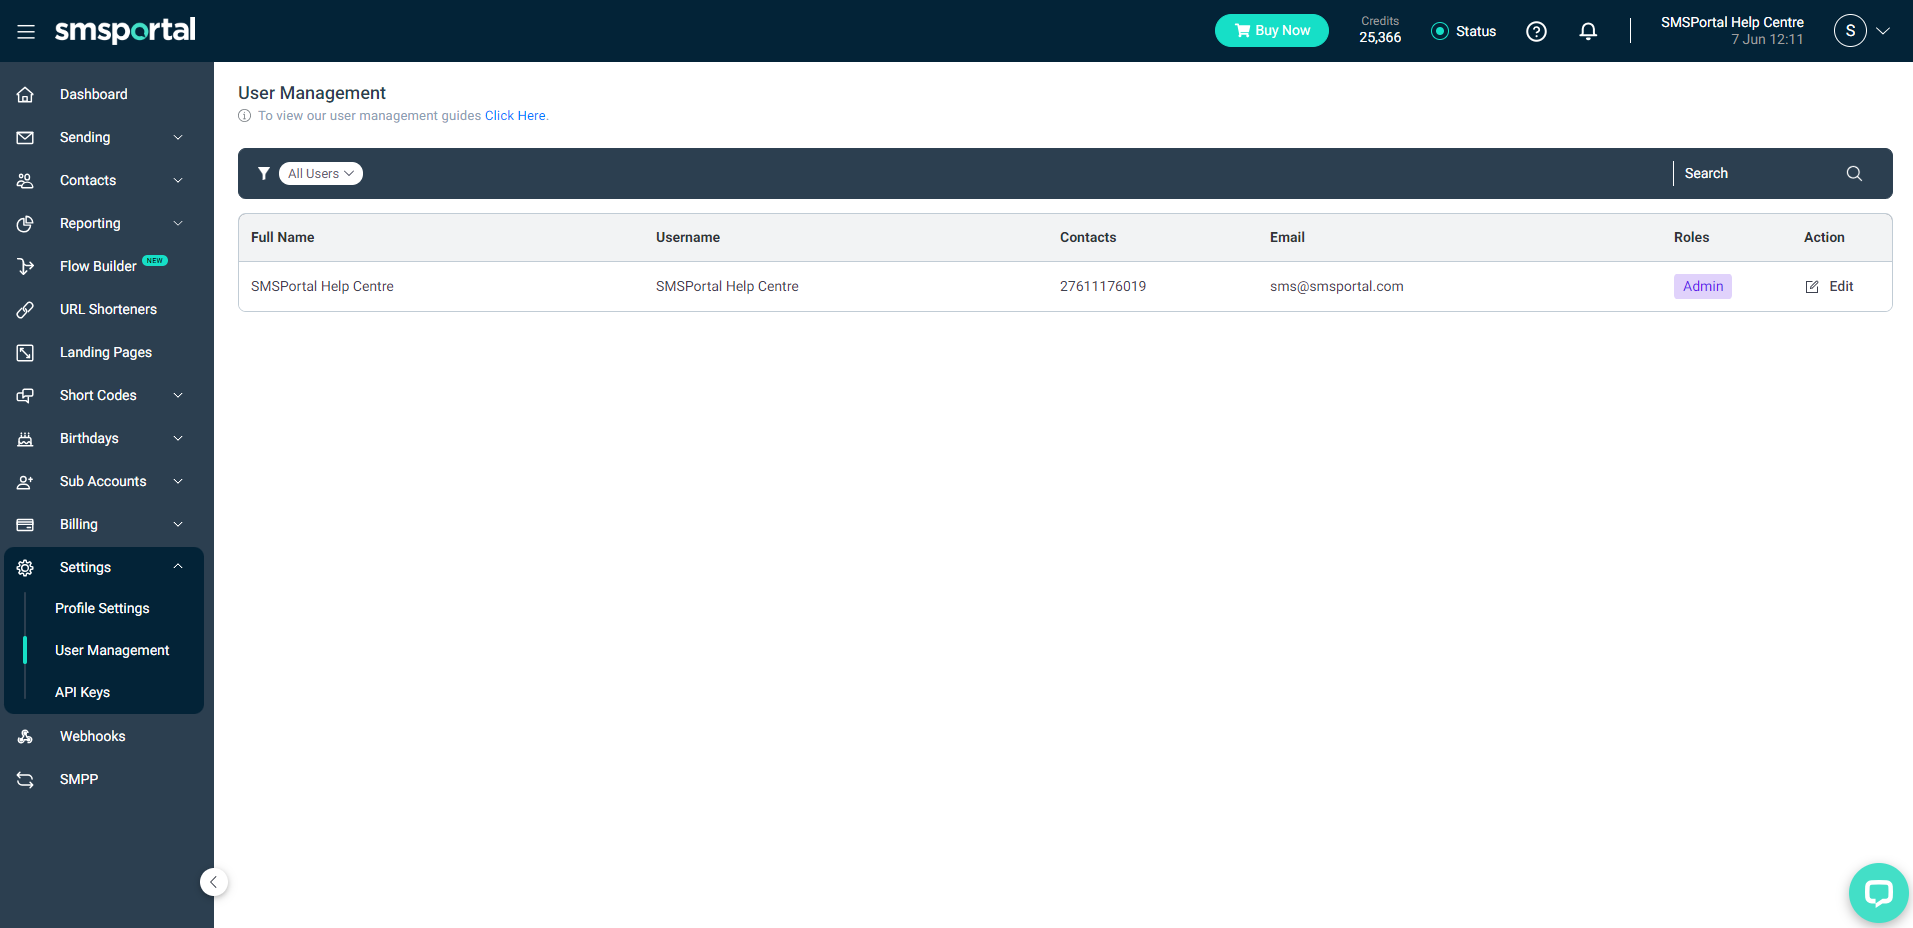Open the hamburger menu icon

pos(26,32)
